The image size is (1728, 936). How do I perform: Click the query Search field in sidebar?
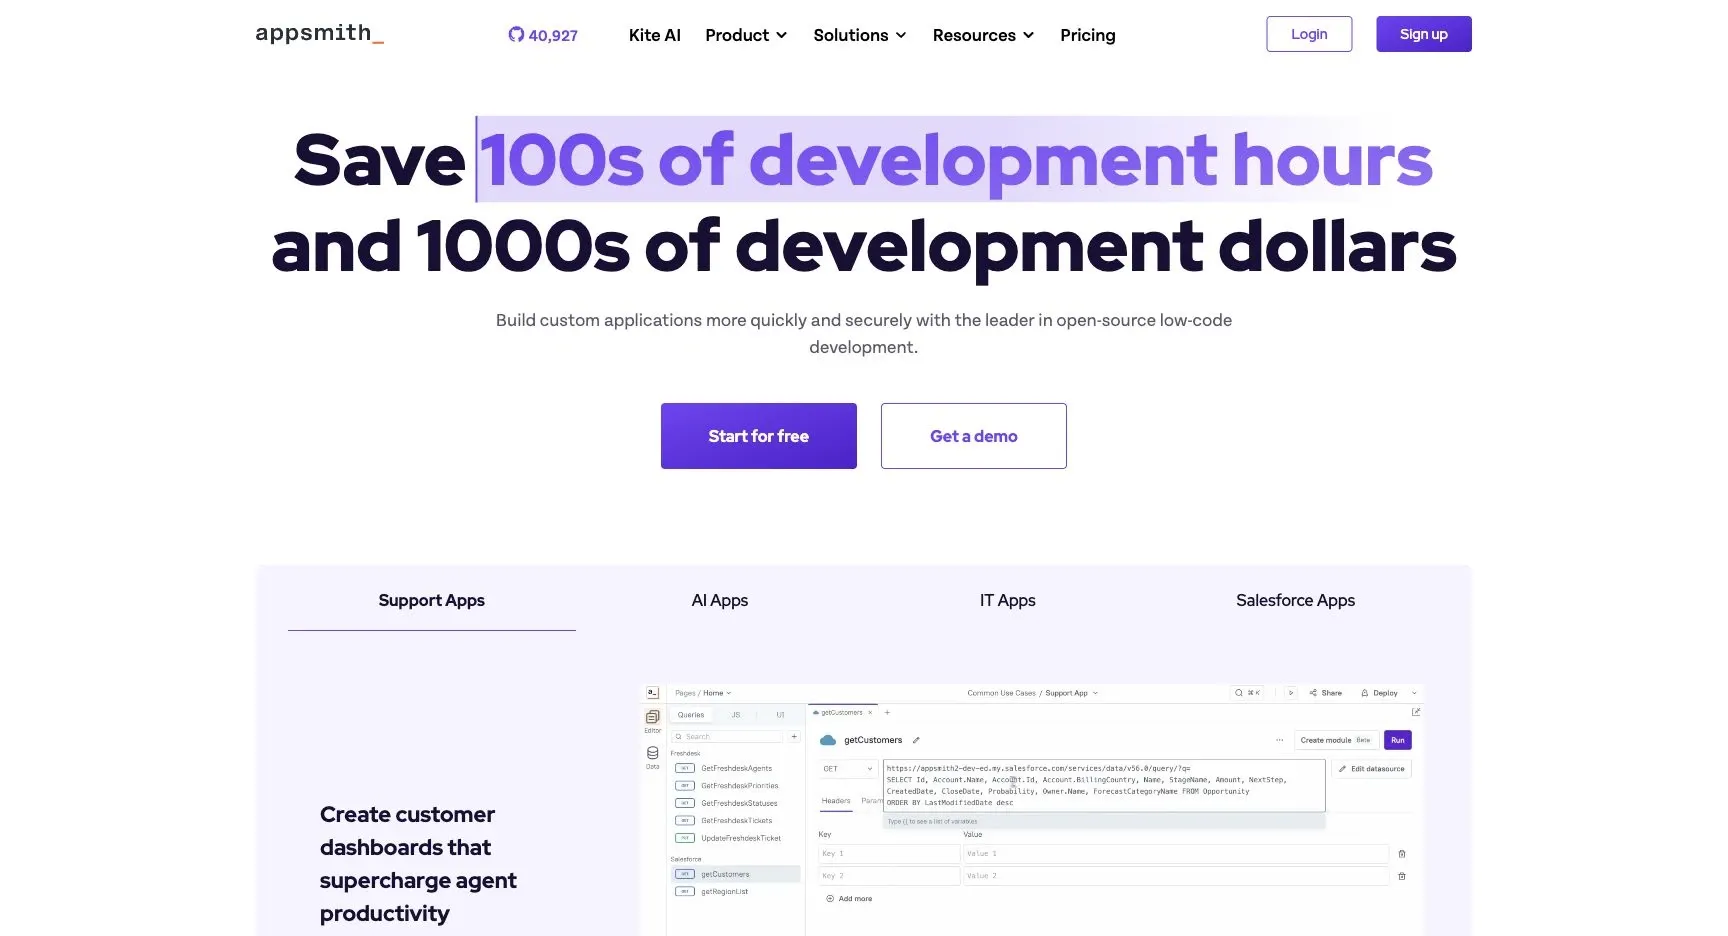[729, 736]
